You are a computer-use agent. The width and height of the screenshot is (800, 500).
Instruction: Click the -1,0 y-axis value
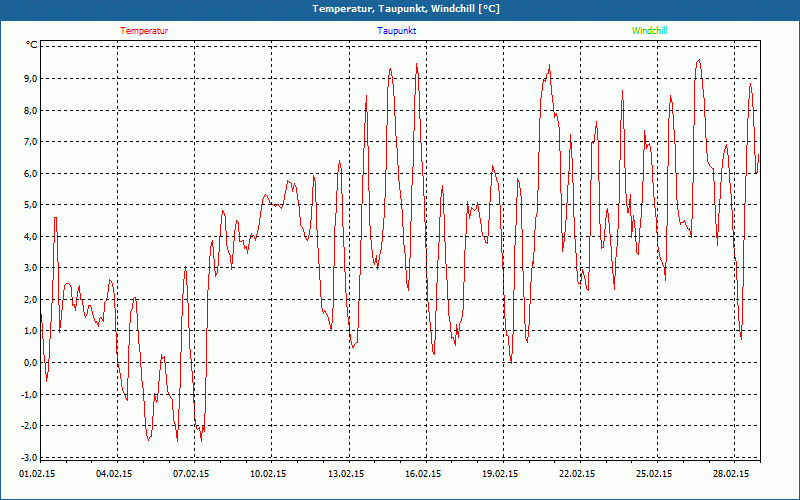pyautogui.click(x=29, y=394)
